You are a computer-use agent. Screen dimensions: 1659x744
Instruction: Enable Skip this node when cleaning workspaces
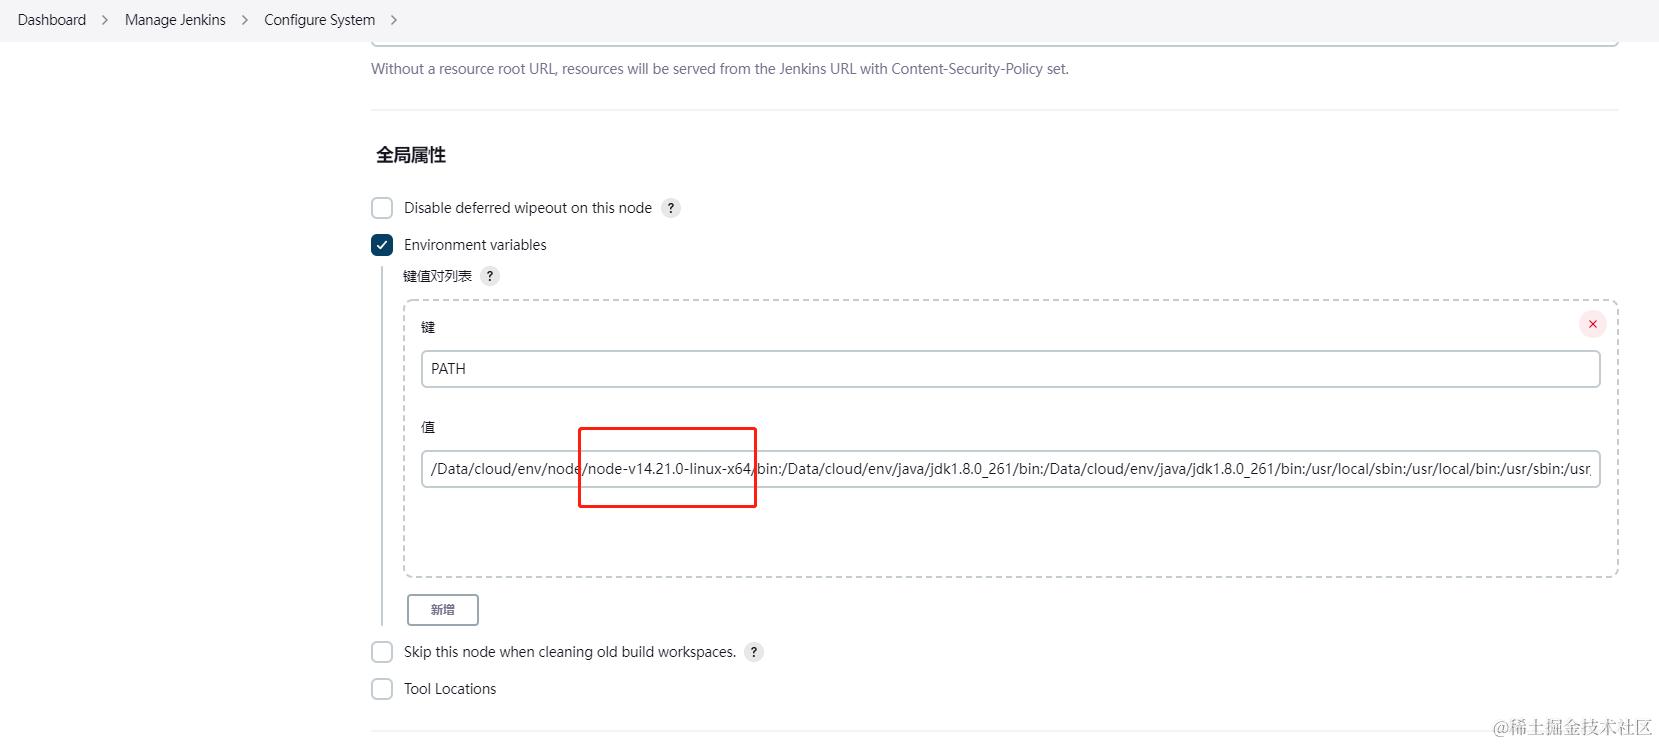(x=382, y=652)
